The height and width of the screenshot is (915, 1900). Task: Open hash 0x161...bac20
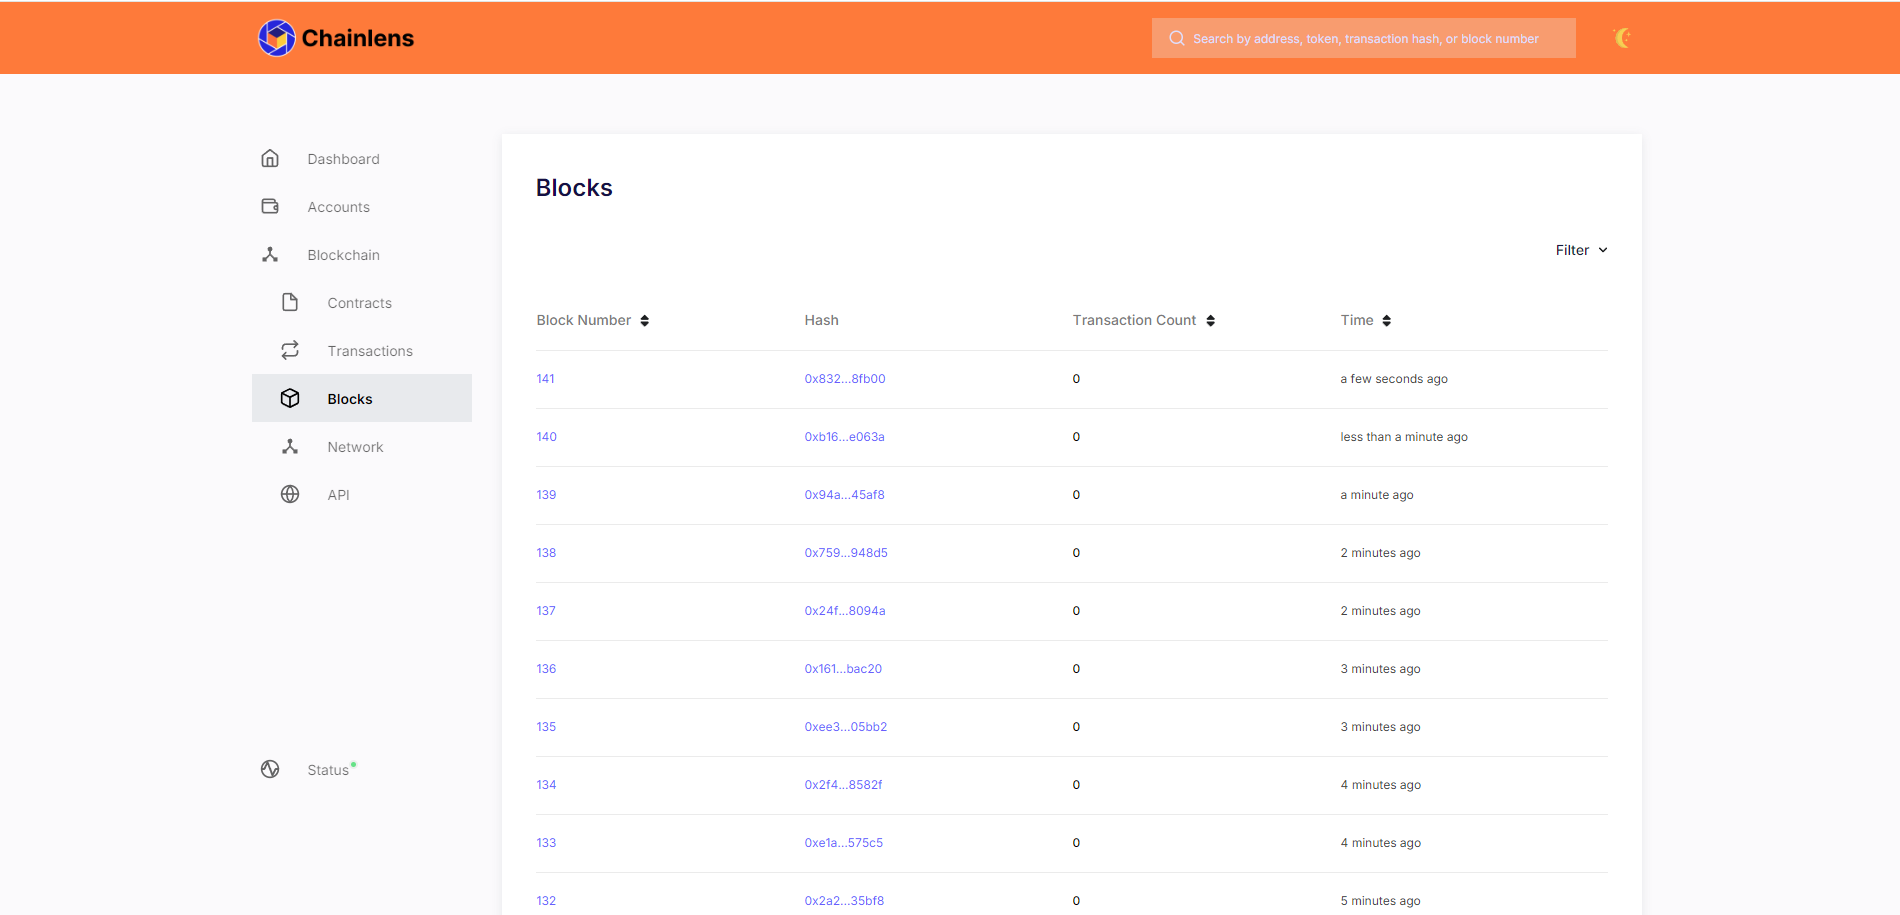[x=843, y=669]
